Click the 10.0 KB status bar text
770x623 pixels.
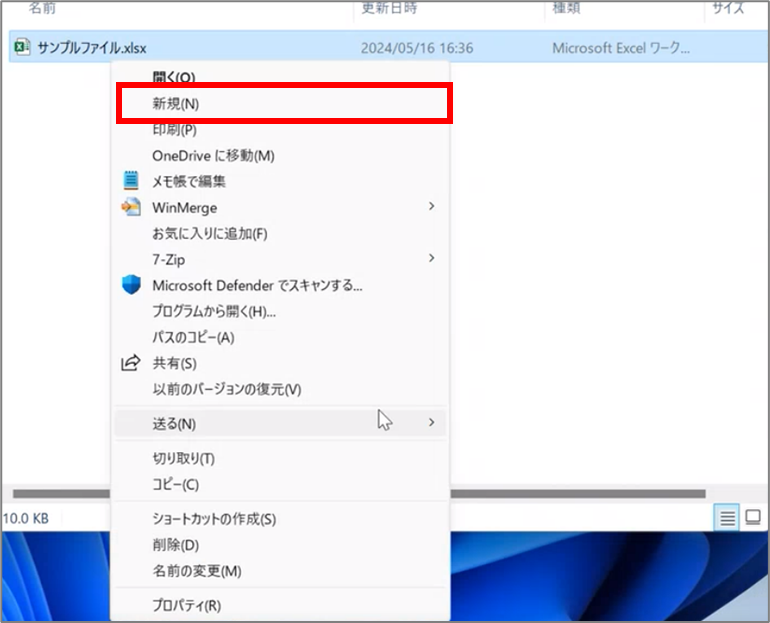26,518
